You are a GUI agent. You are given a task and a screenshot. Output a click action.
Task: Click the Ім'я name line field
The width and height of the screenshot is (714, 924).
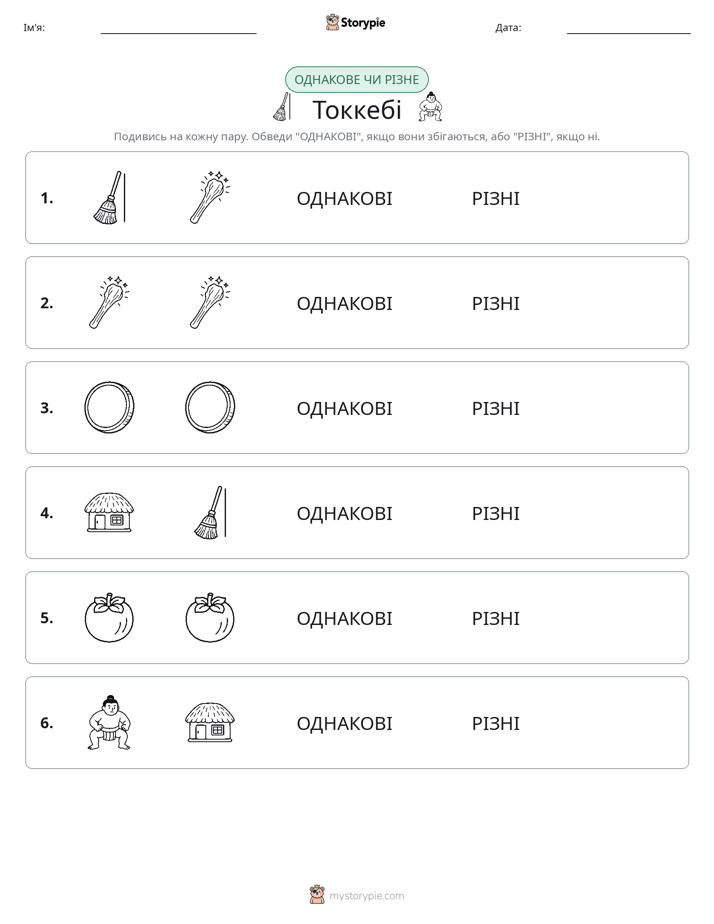point(178,28)
